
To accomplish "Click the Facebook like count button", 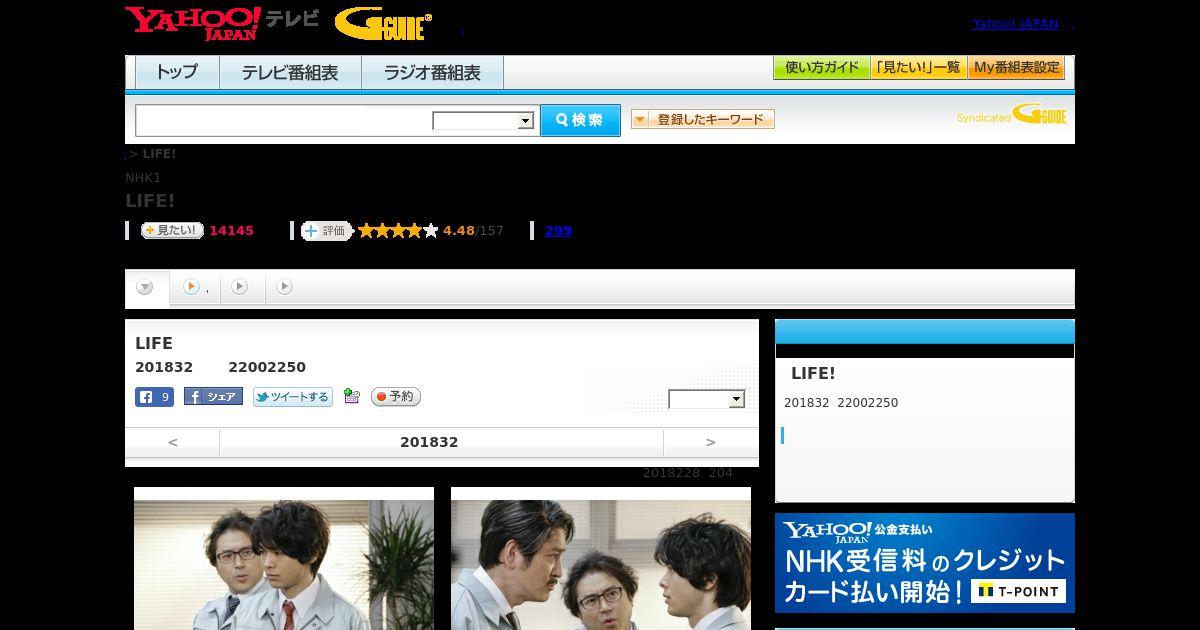I will click(x=154, y=397).
